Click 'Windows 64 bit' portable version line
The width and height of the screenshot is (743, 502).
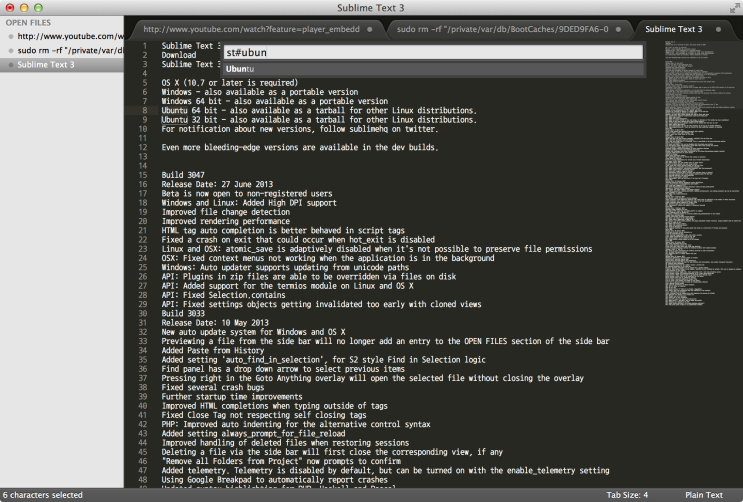click(x=274, y=101)
